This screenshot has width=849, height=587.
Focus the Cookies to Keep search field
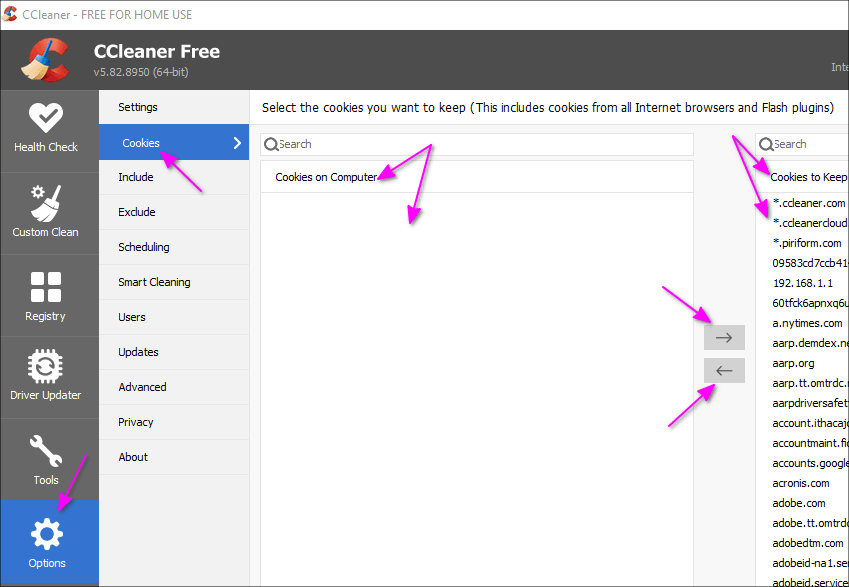click(x=802, y=144)
